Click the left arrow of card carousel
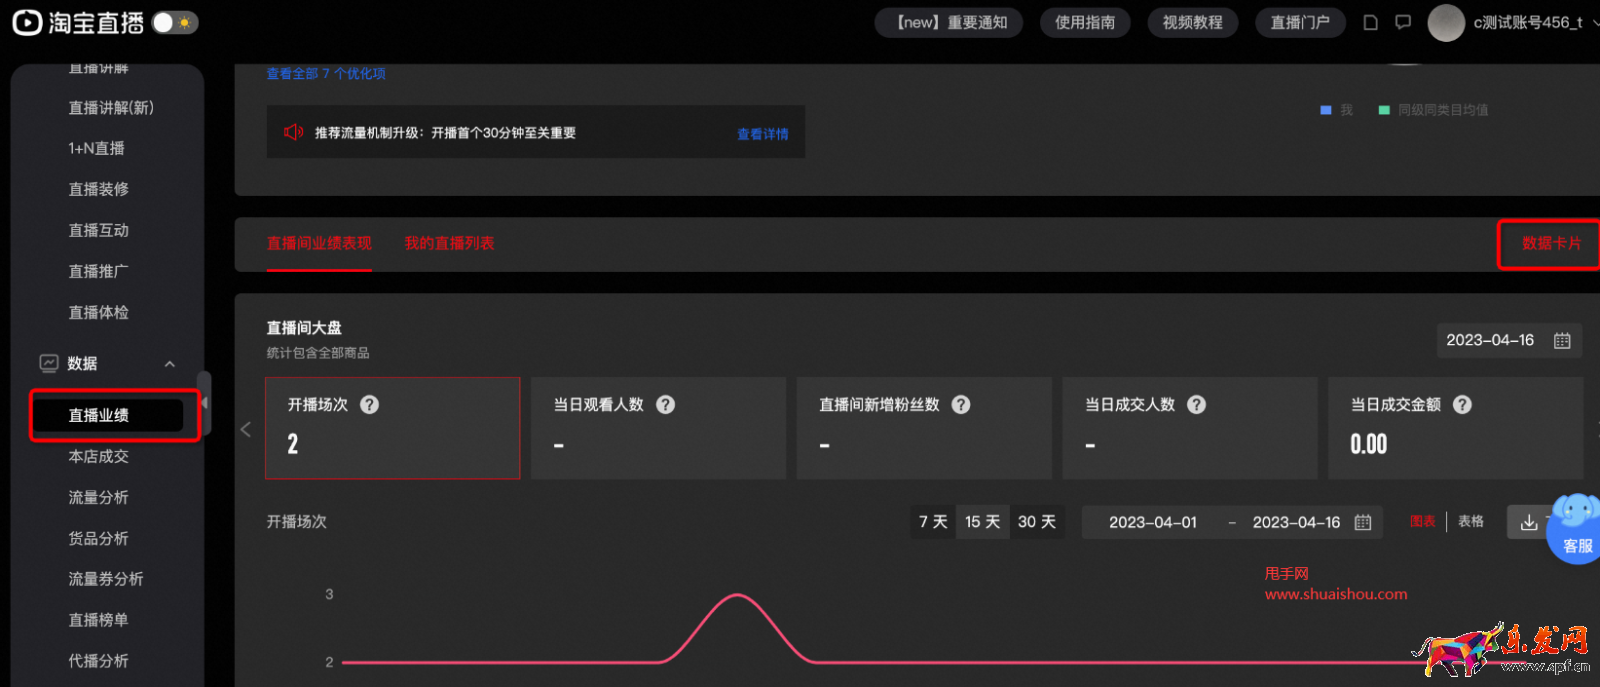Viewport: 1600px width, 687px height. coord(246,429)
